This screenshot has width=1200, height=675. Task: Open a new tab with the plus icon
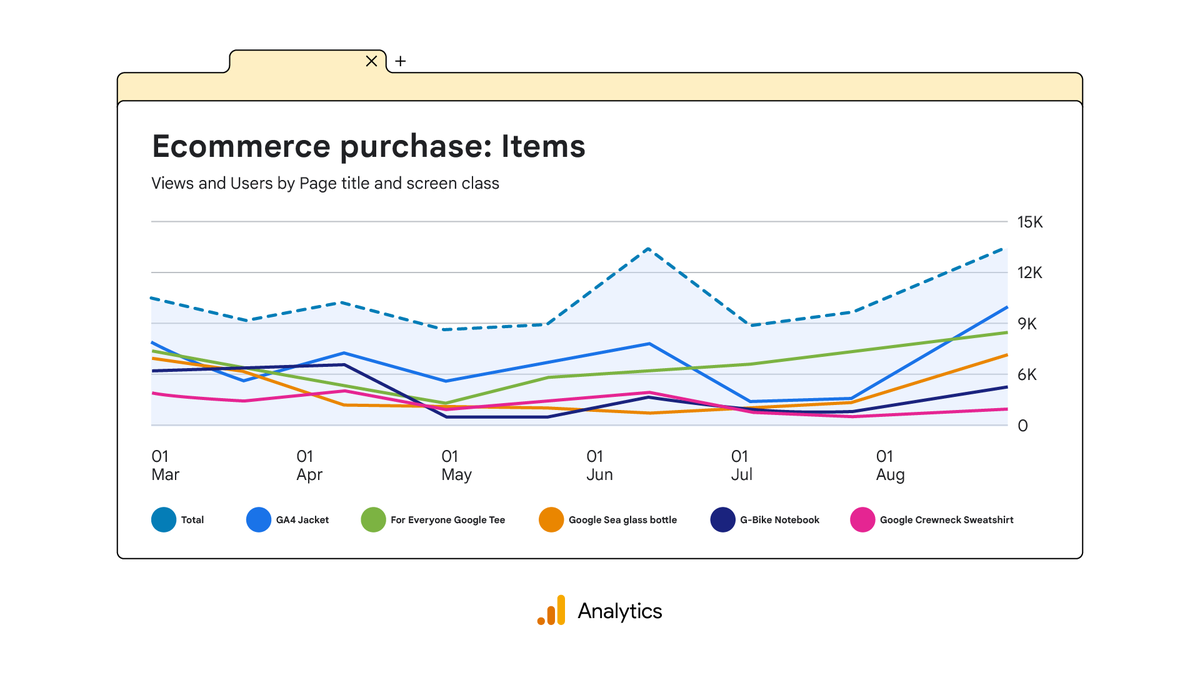(400, 61)
